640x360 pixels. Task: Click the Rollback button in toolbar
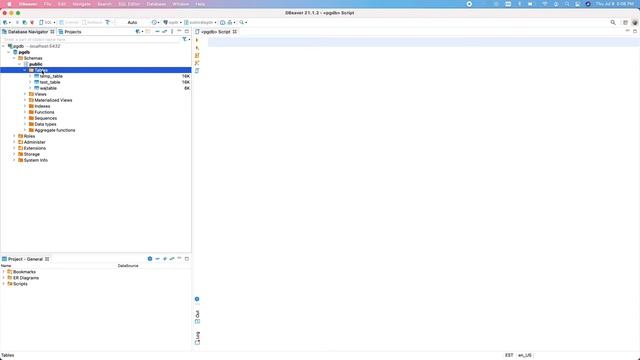point(92,22)
